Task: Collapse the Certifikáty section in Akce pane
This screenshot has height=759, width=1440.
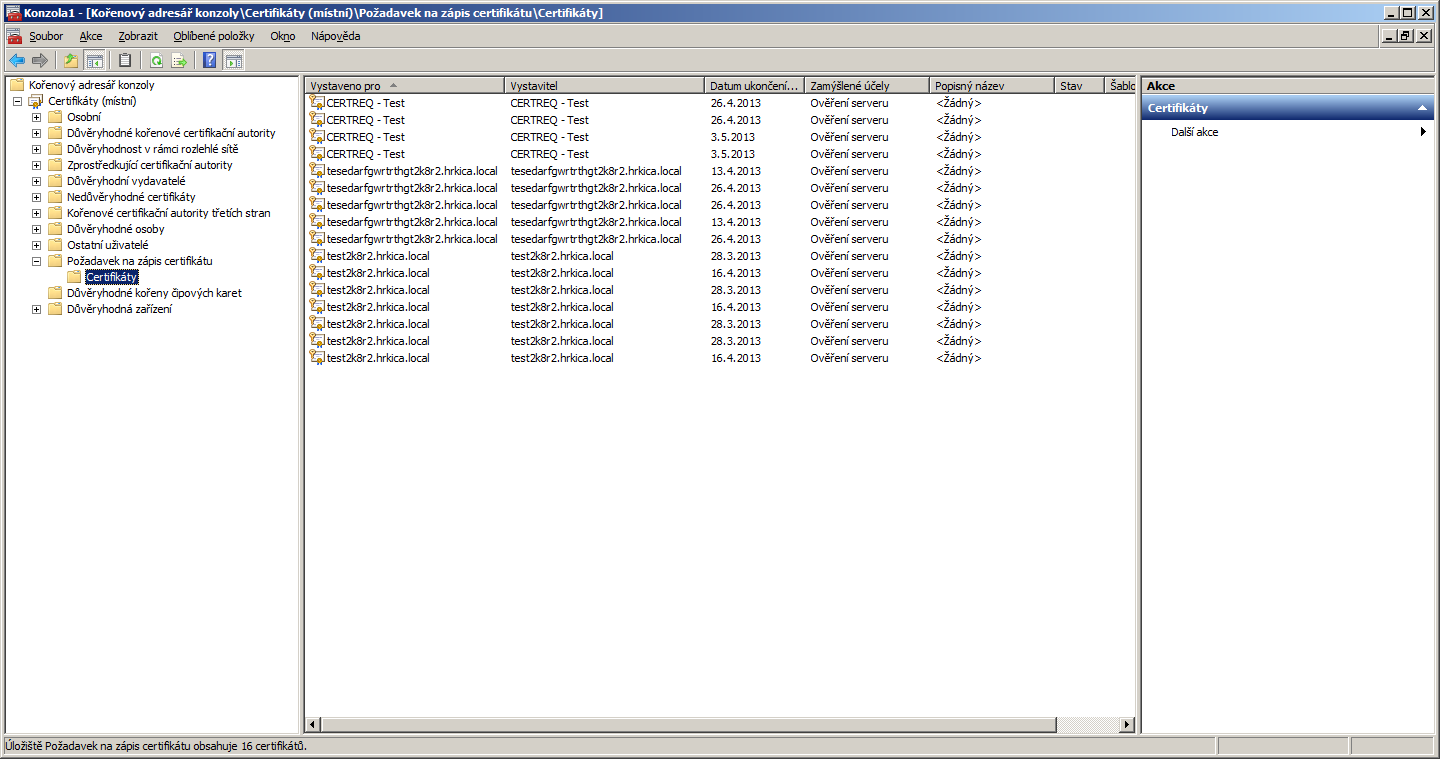Action: [1422, 108]
